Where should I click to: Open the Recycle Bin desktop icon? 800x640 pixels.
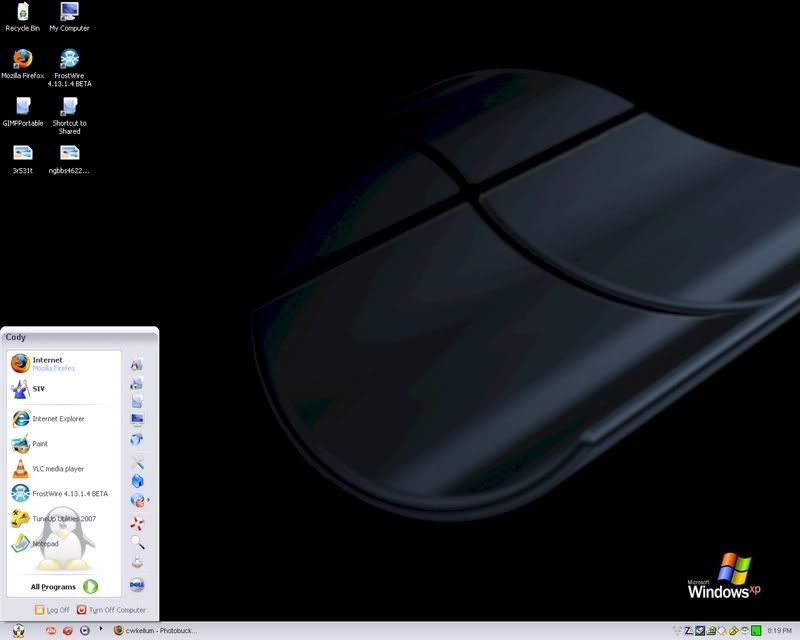(x=22, y=14)
